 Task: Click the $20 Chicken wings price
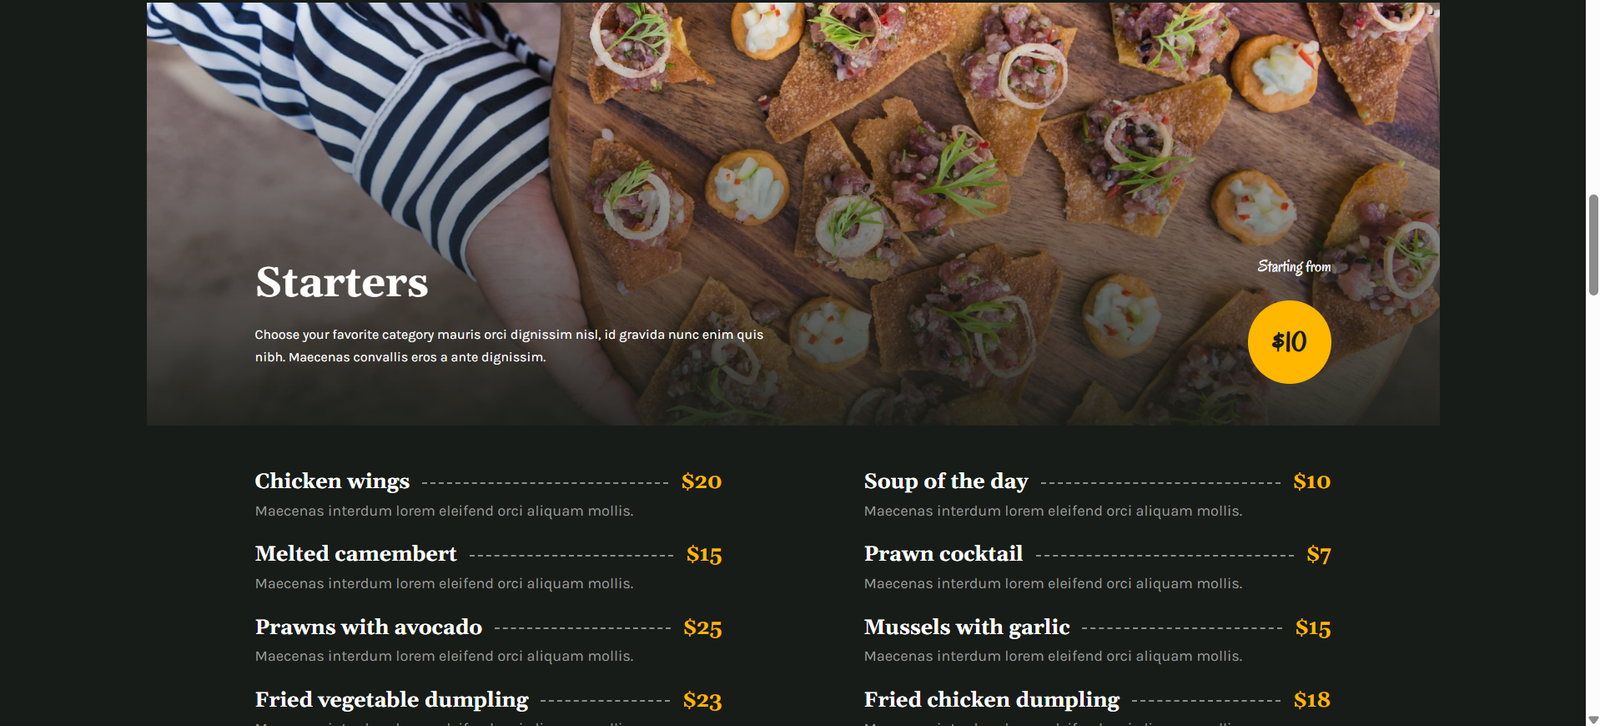(x=701, y=482)
